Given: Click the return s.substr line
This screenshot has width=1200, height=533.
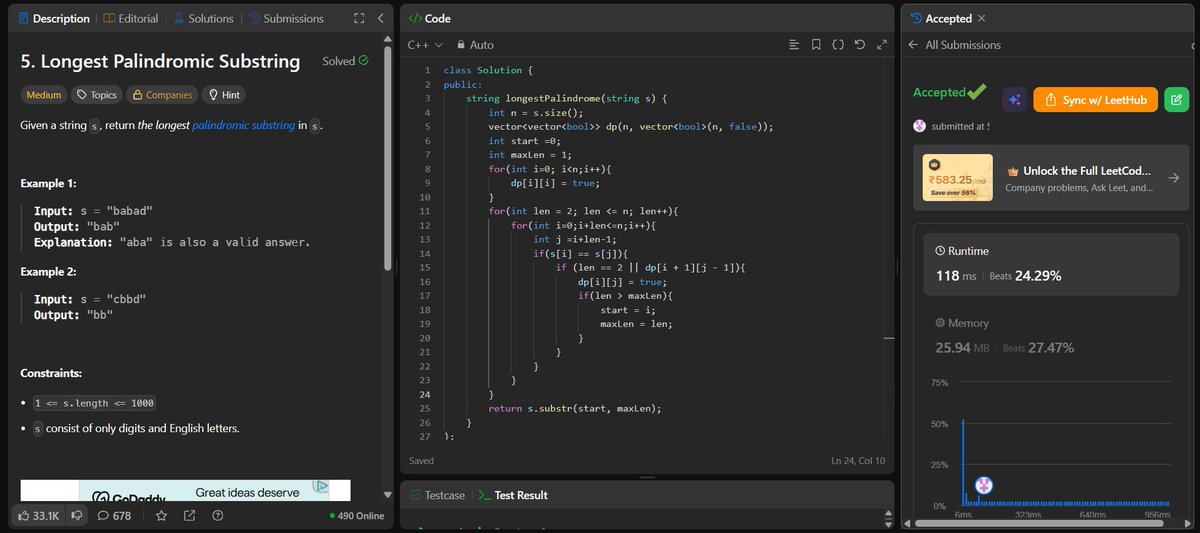Looking at the screenshot, I should (574, 408).
